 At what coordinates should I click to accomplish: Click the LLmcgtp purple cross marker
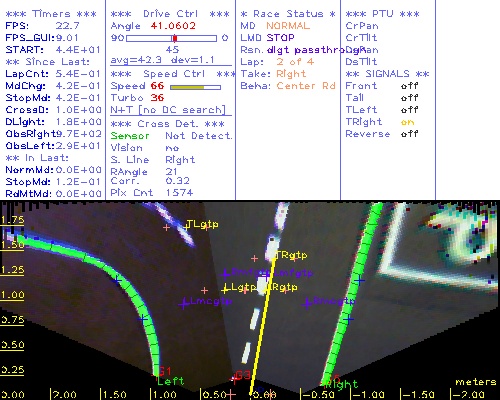(x=184, y=304)
